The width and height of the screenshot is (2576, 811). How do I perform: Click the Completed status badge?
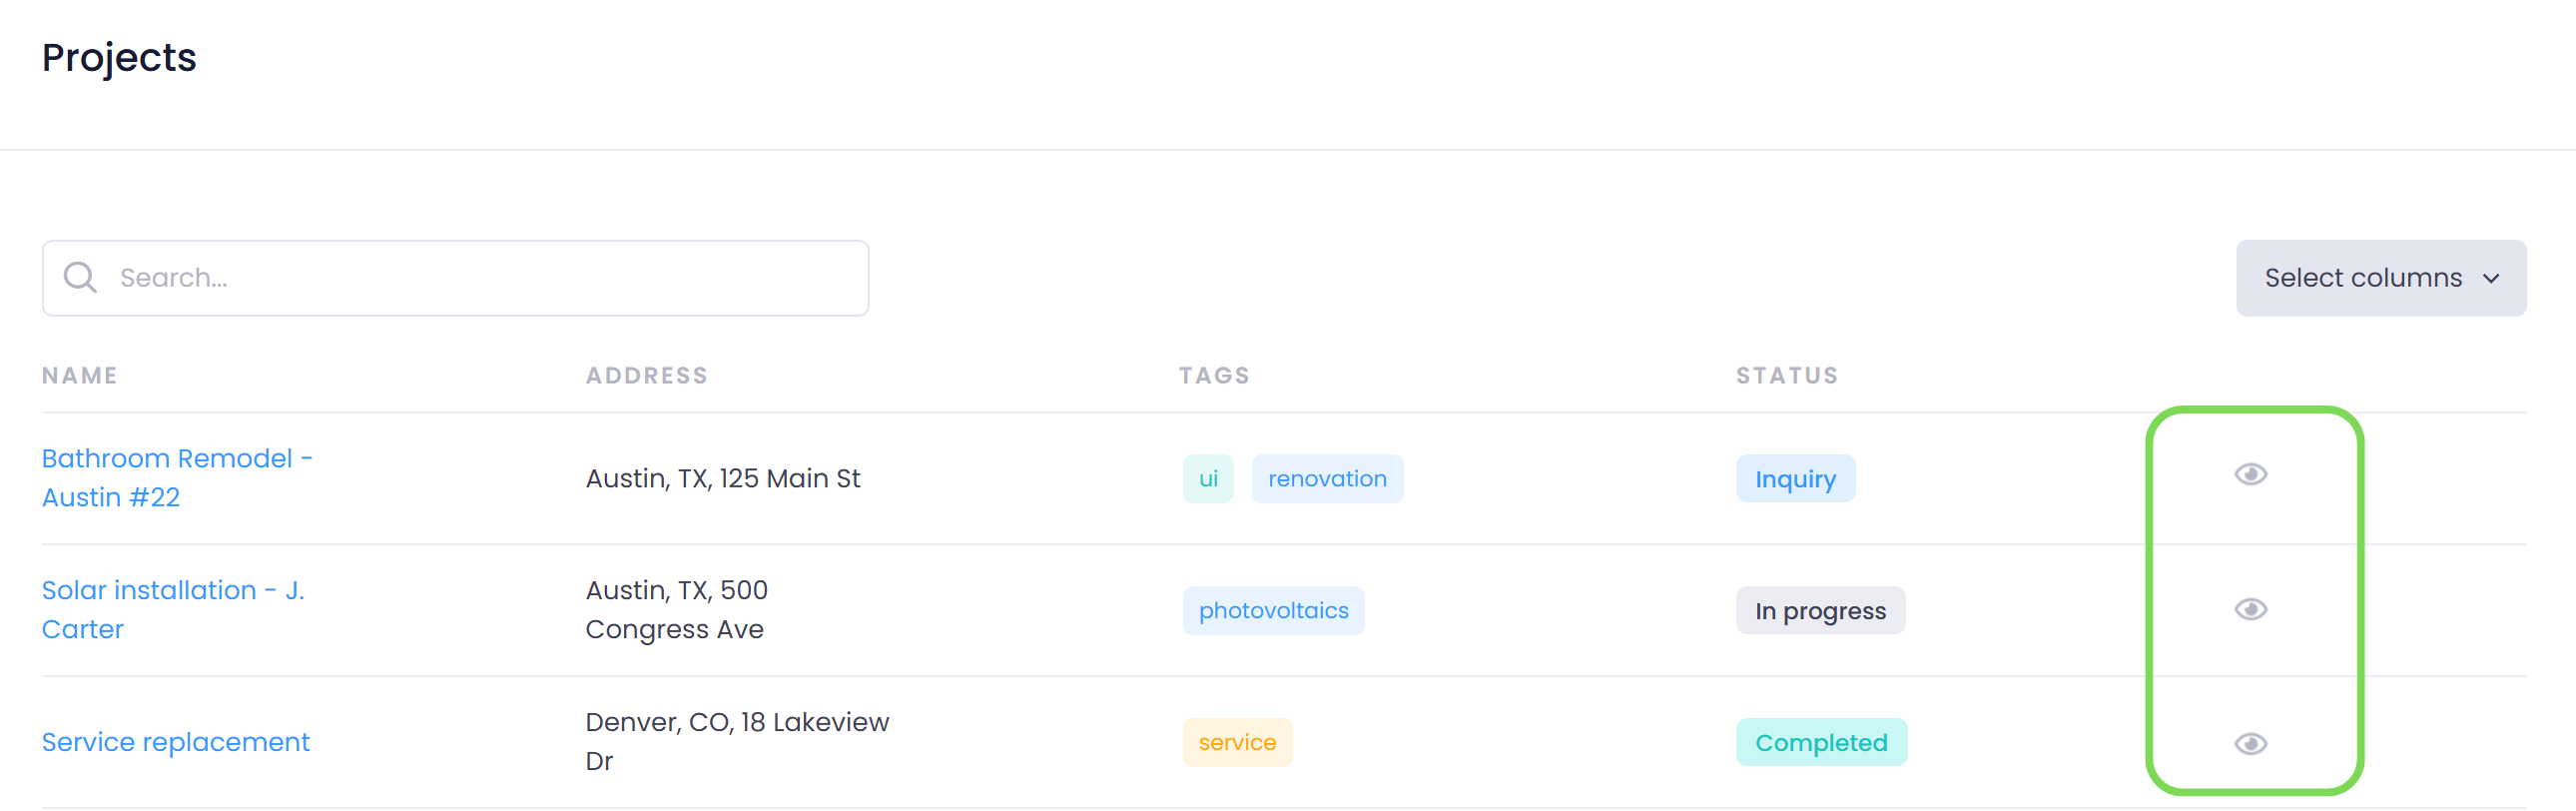pyautogui.click(x=1820, y=742)
